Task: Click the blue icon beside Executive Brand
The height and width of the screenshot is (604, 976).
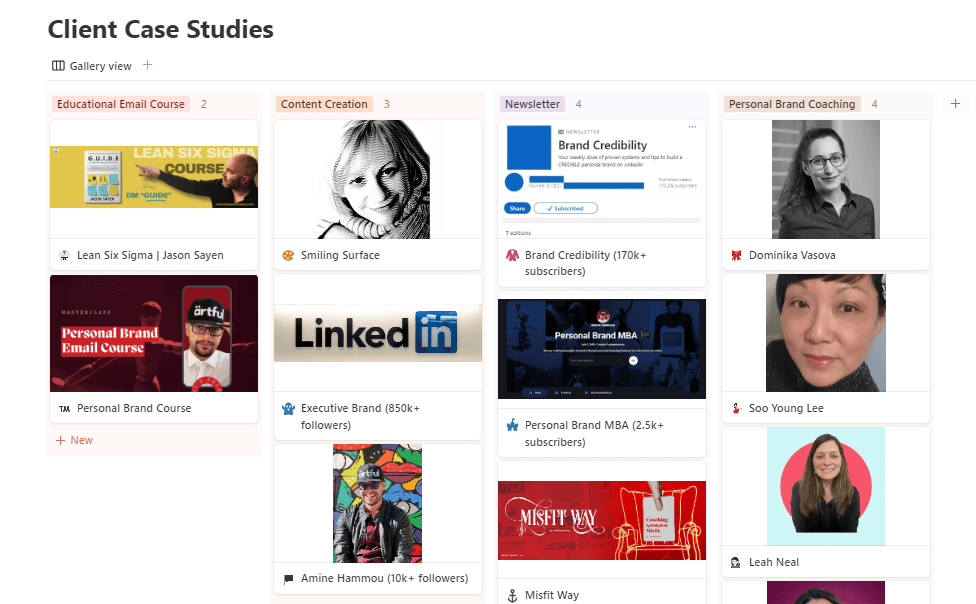Action: coord(288,408)
